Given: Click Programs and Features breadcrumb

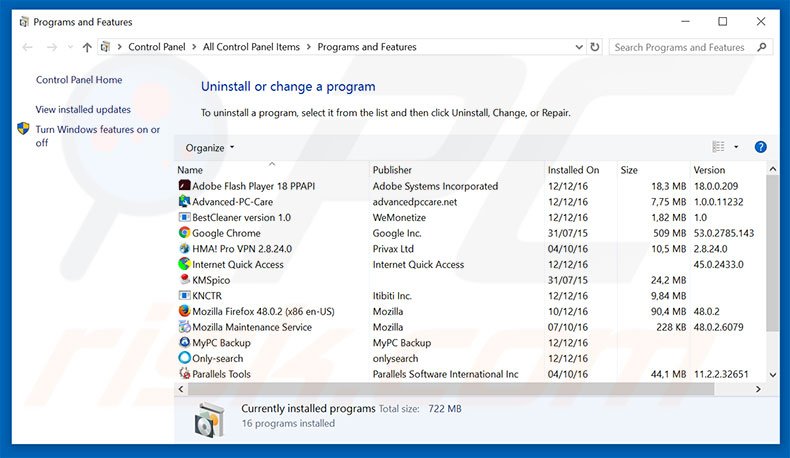Looking at the screenshot, I should [367, 47].
